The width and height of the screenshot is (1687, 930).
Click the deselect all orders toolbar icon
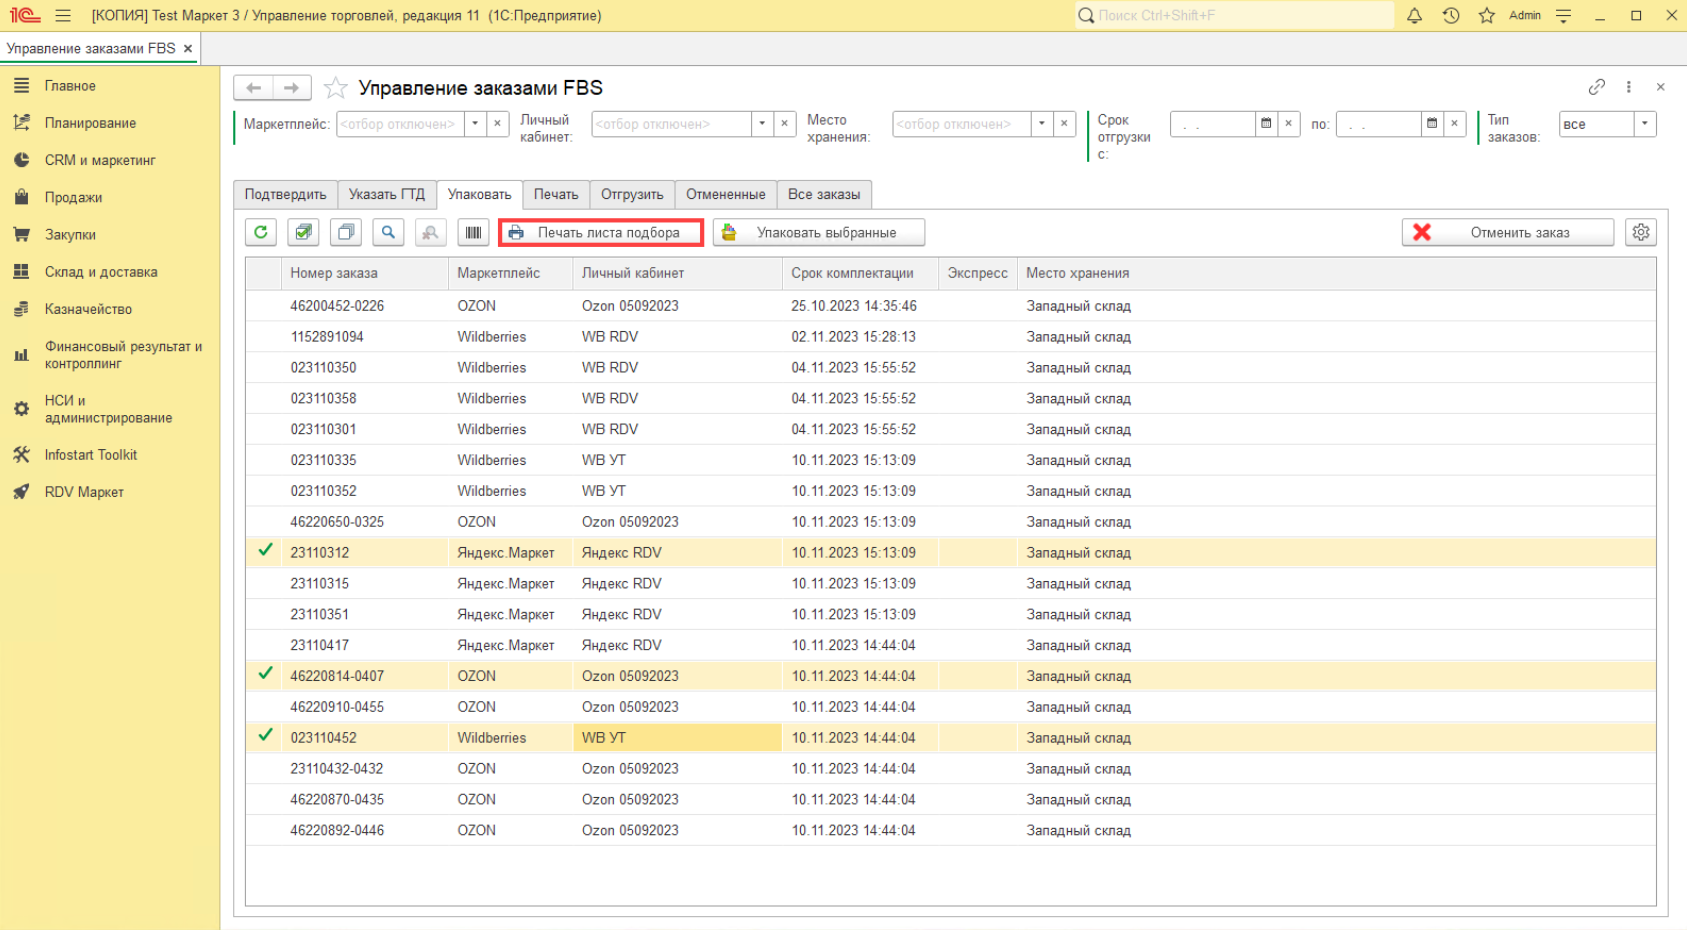pos(346,232)
